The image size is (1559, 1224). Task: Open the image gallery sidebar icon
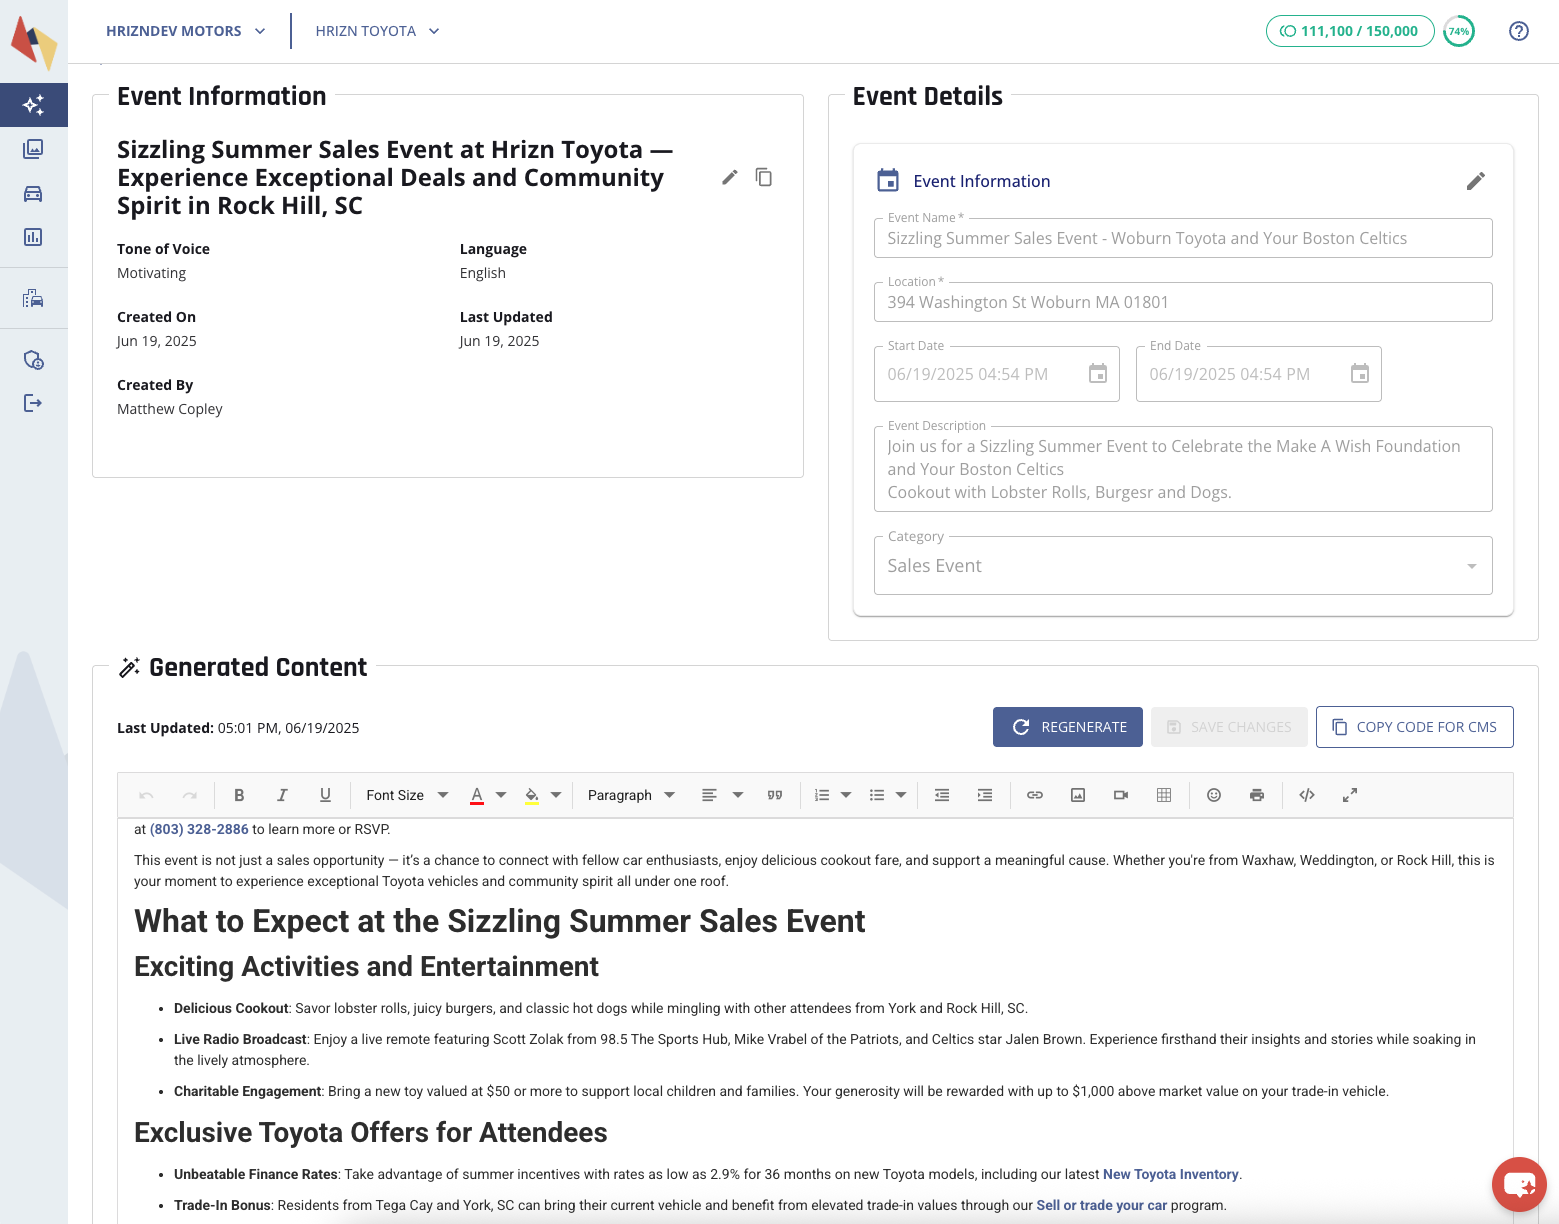click(x=33, y=149)
